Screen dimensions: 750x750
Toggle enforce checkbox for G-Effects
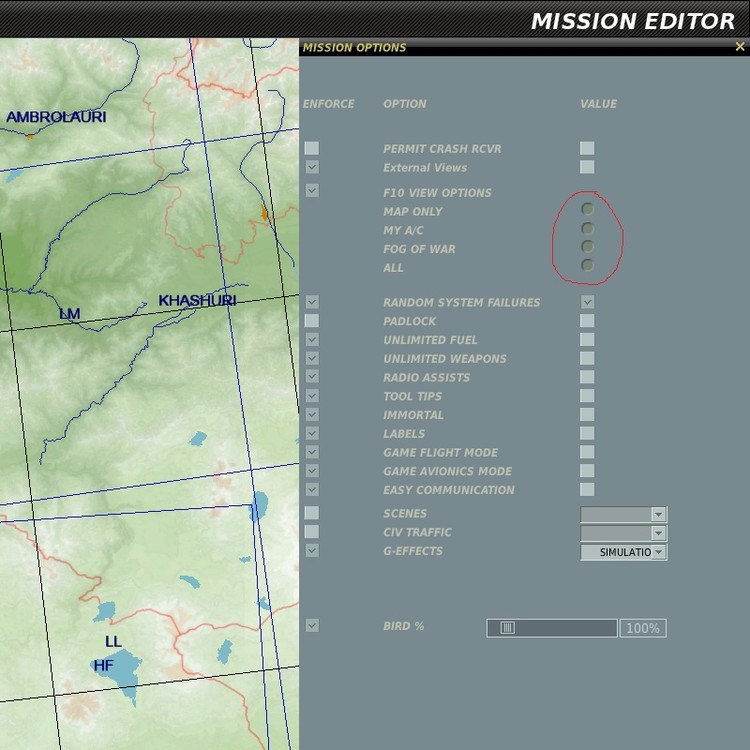pyautogui.click(x=311, y=551)
